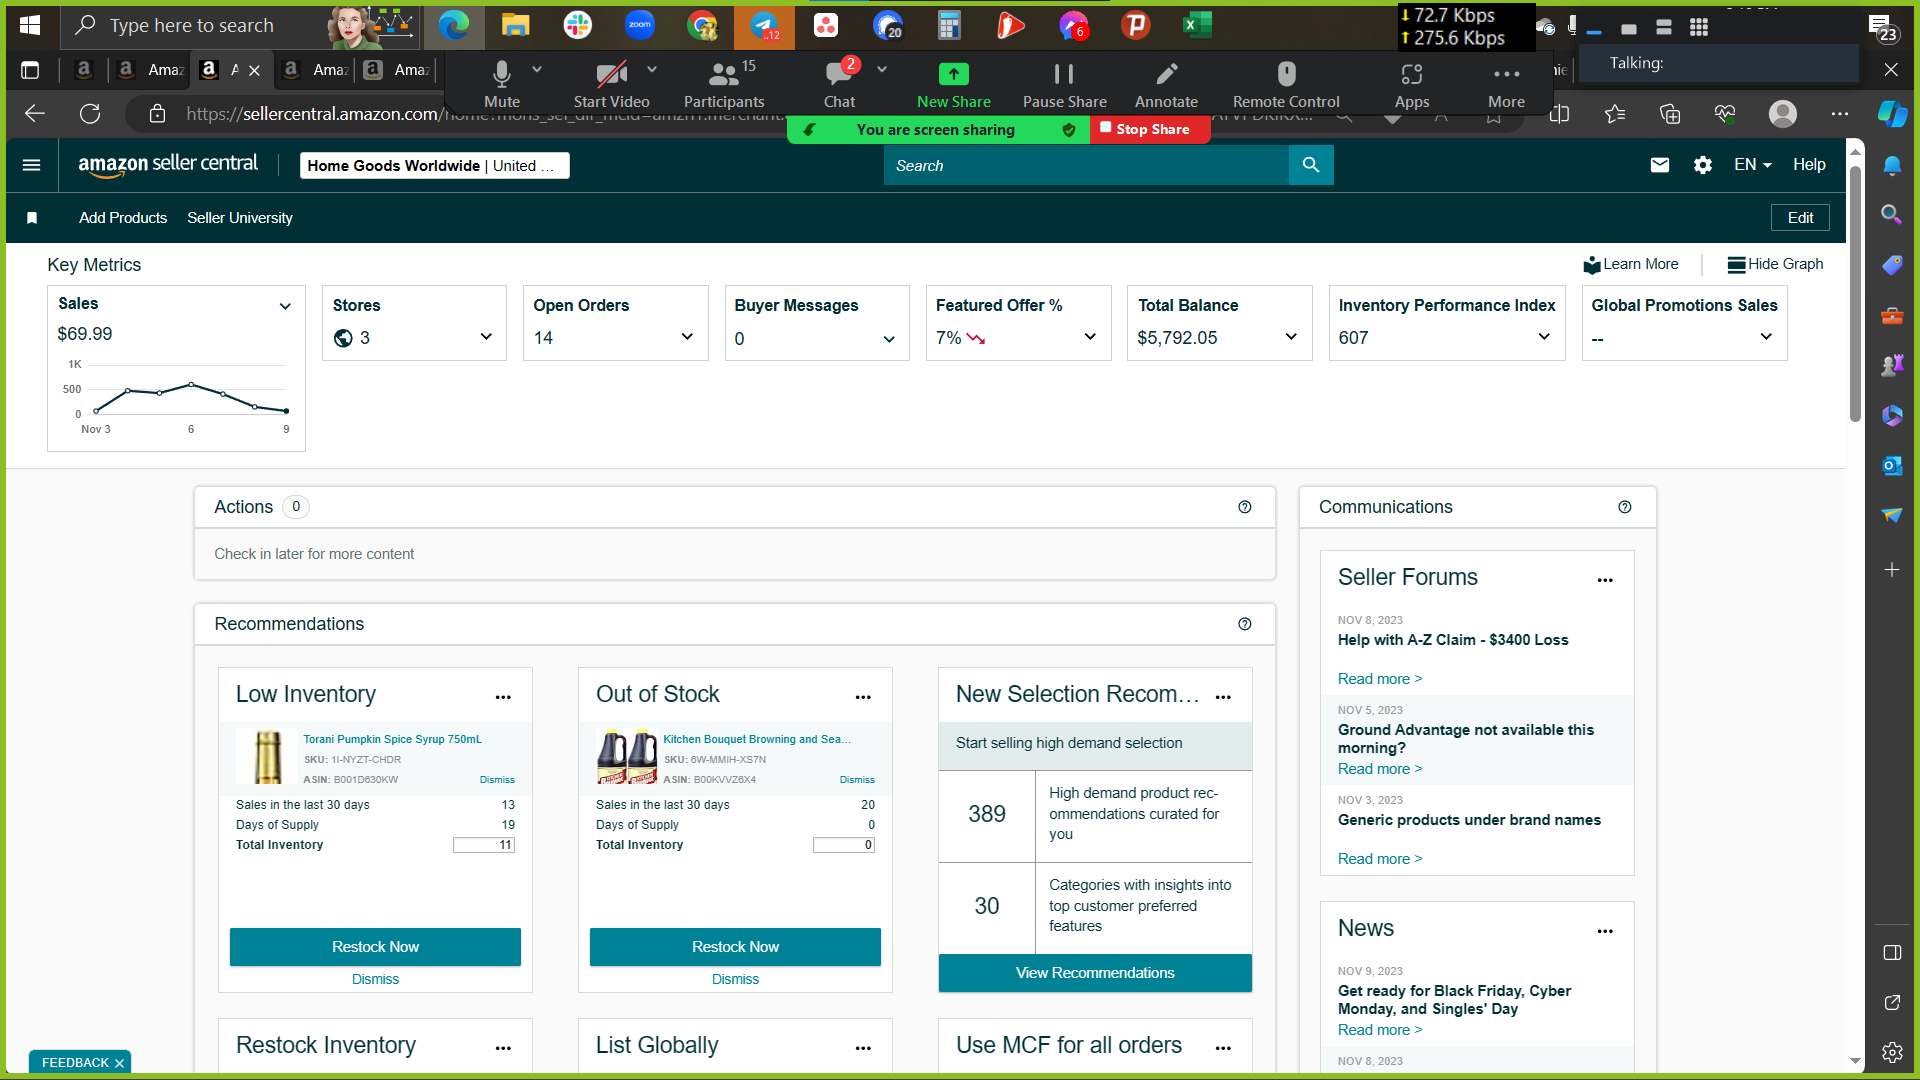Open the EN language dropdown

click(x=1753, y=165)
